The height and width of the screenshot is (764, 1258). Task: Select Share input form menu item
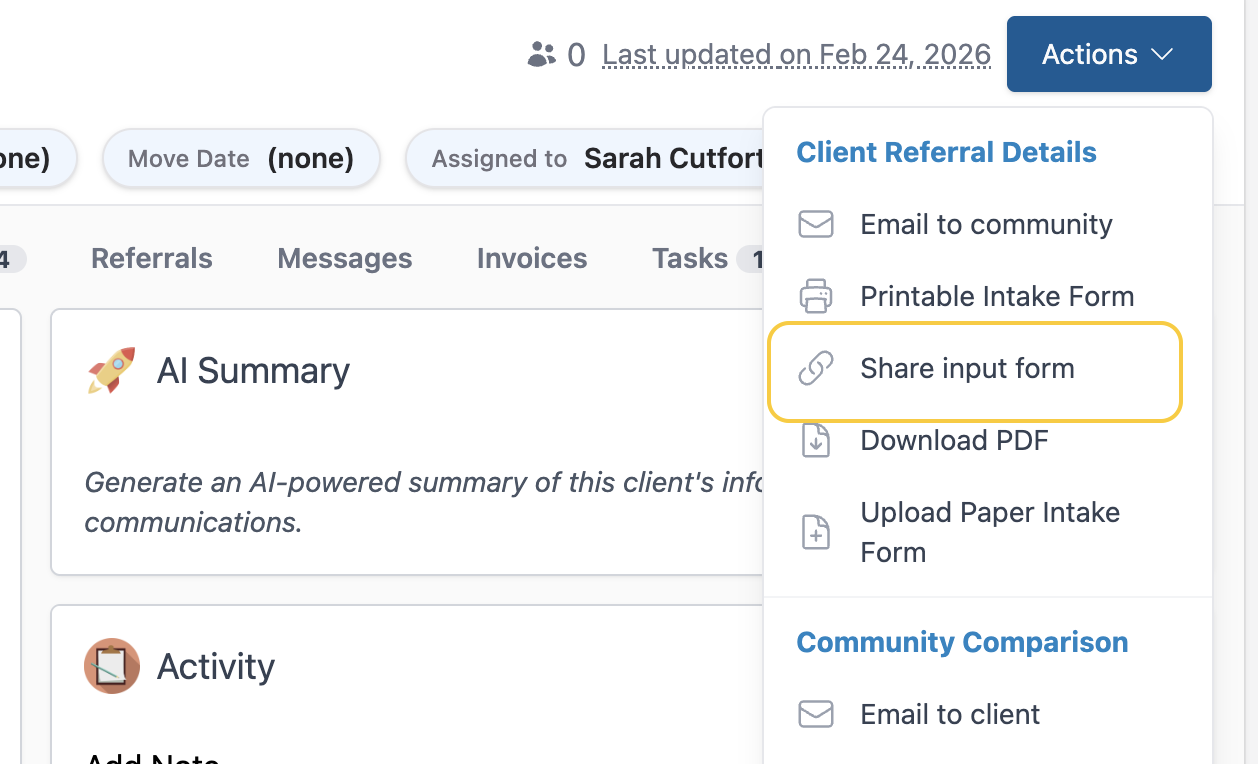(x=967, y=368)
